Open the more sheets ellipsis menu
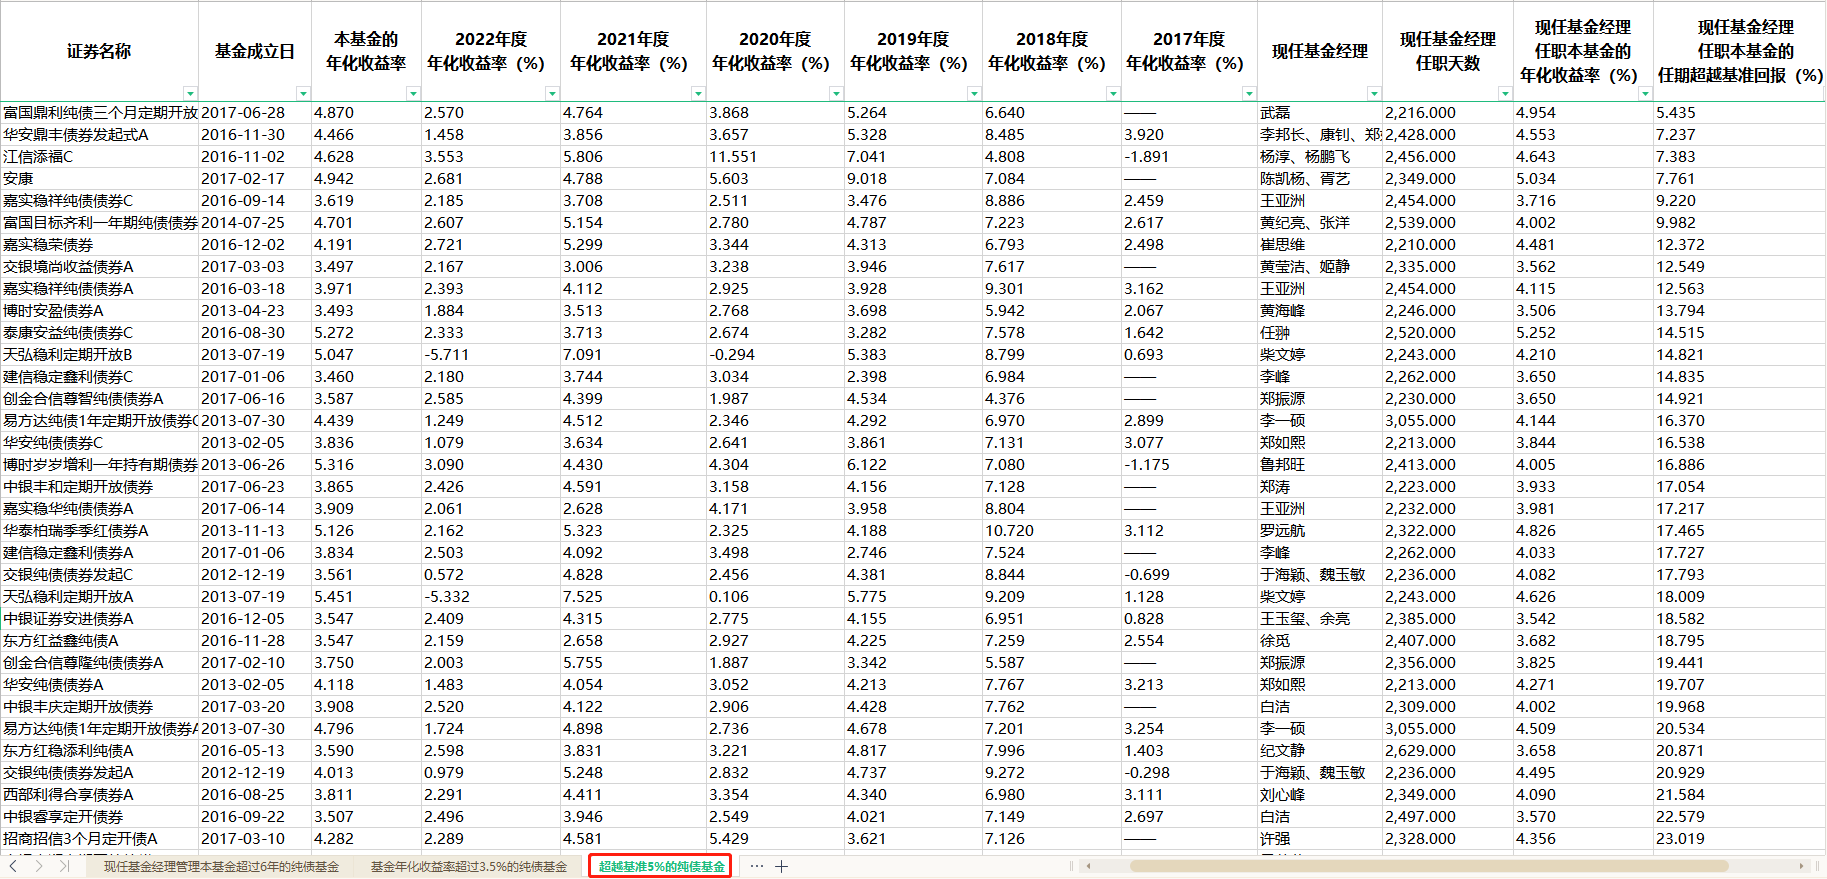1827x879 pixels. coord(756,866)
